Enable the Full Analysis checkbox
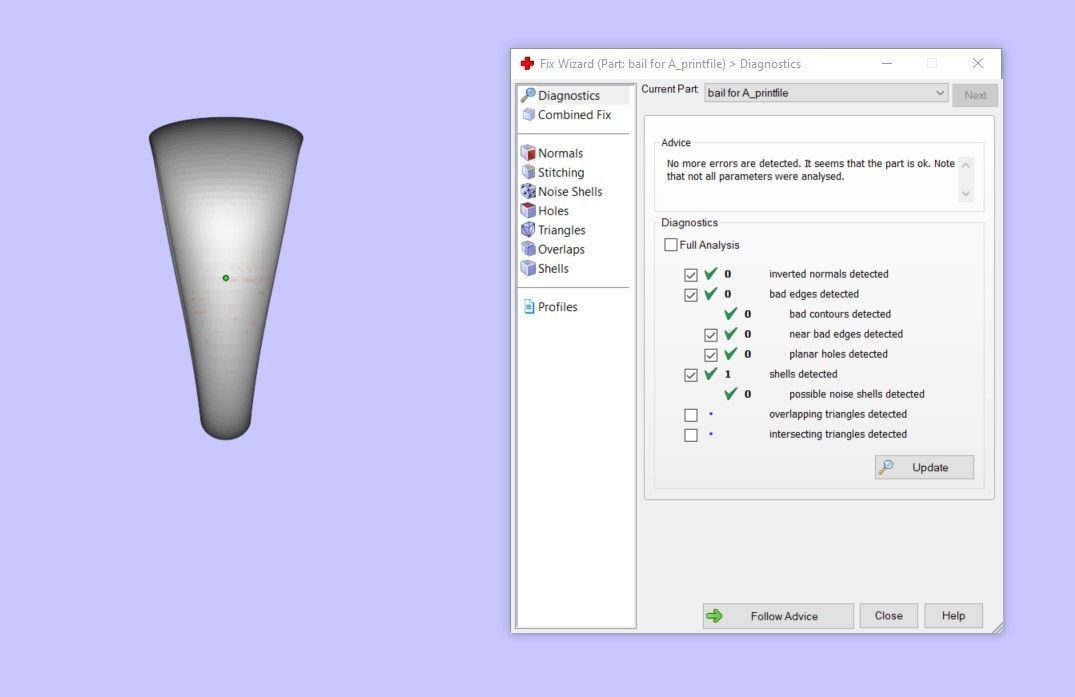The height and width of the screenshot is (697, 1075). pos(671,245)
